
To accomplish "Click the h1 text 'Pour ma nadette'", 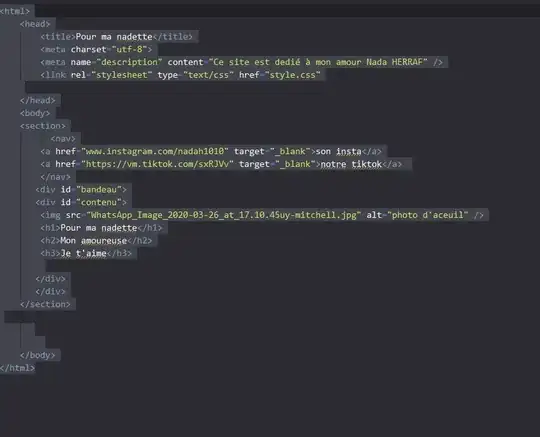I will click(x=99, y=228).
